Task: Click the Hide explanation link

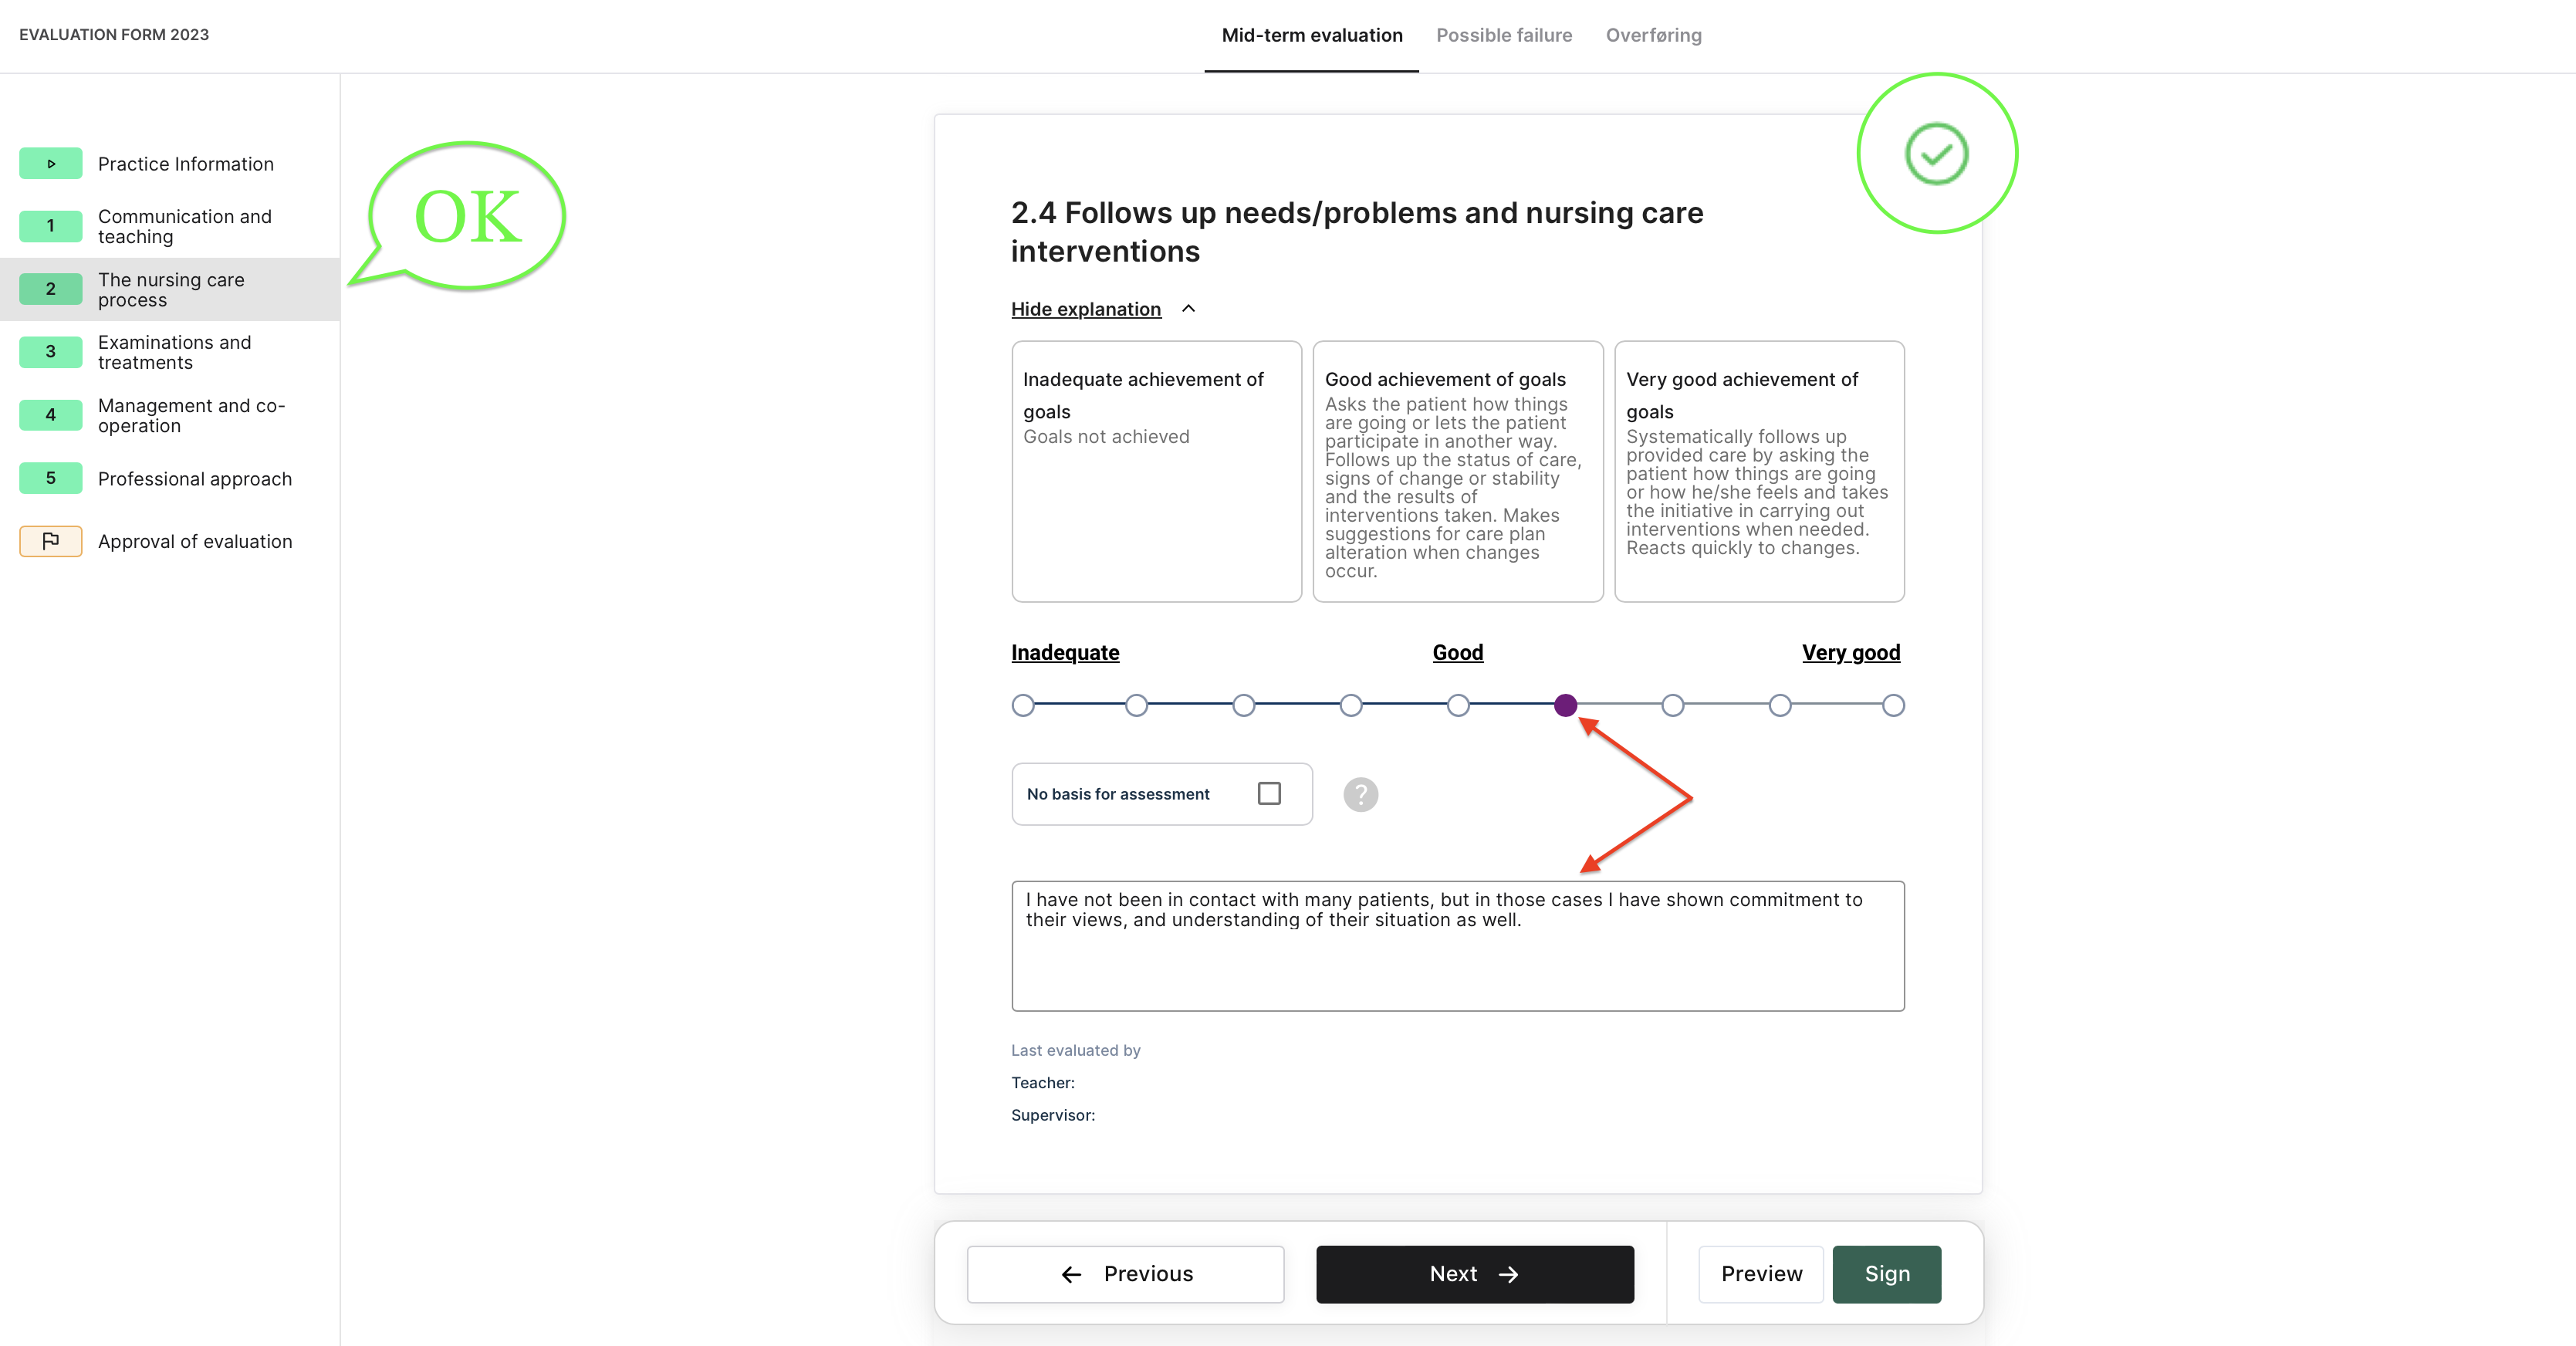Action: (x=1085, y=309)
